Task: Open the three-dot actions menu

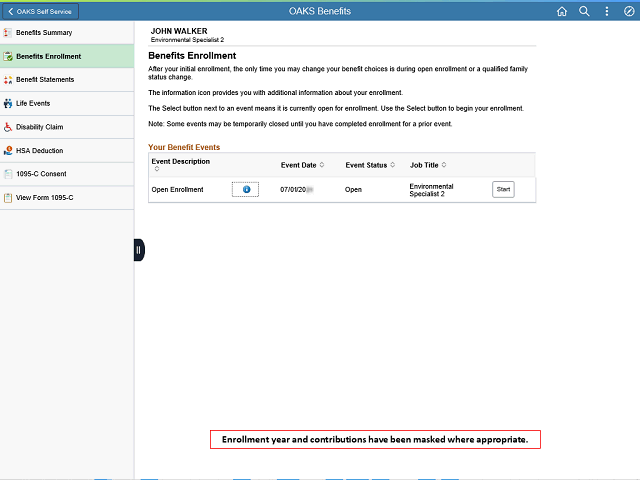Action: 607,11
